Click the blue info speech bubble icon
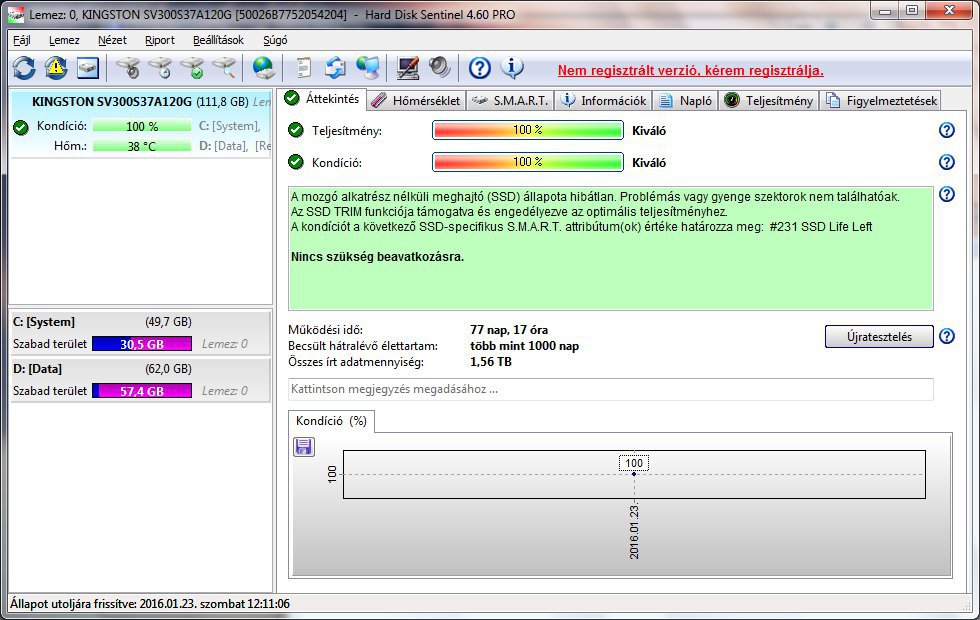The width and height of the screenshot is (980, 620). (x=512, y=68)
